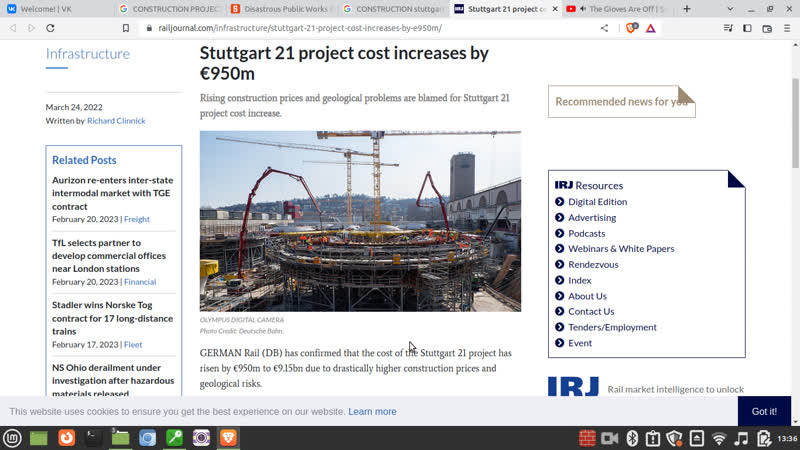Expand the tab search dropdown arrow
Viewport: 800px width, 450px height.
click(x=730, y=9)
